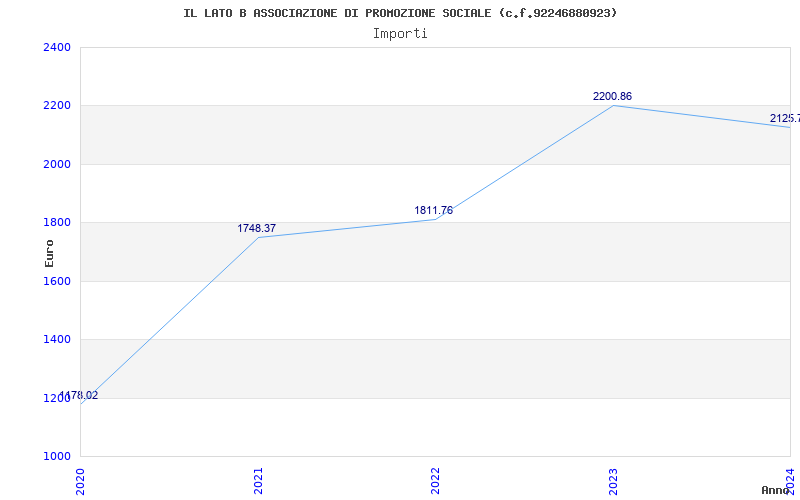Image resolution: width=800 pixels, height=500 pixels.
Task: Click the 2200.86 data label
Action: pyautogui.click(x=612, y=96)
